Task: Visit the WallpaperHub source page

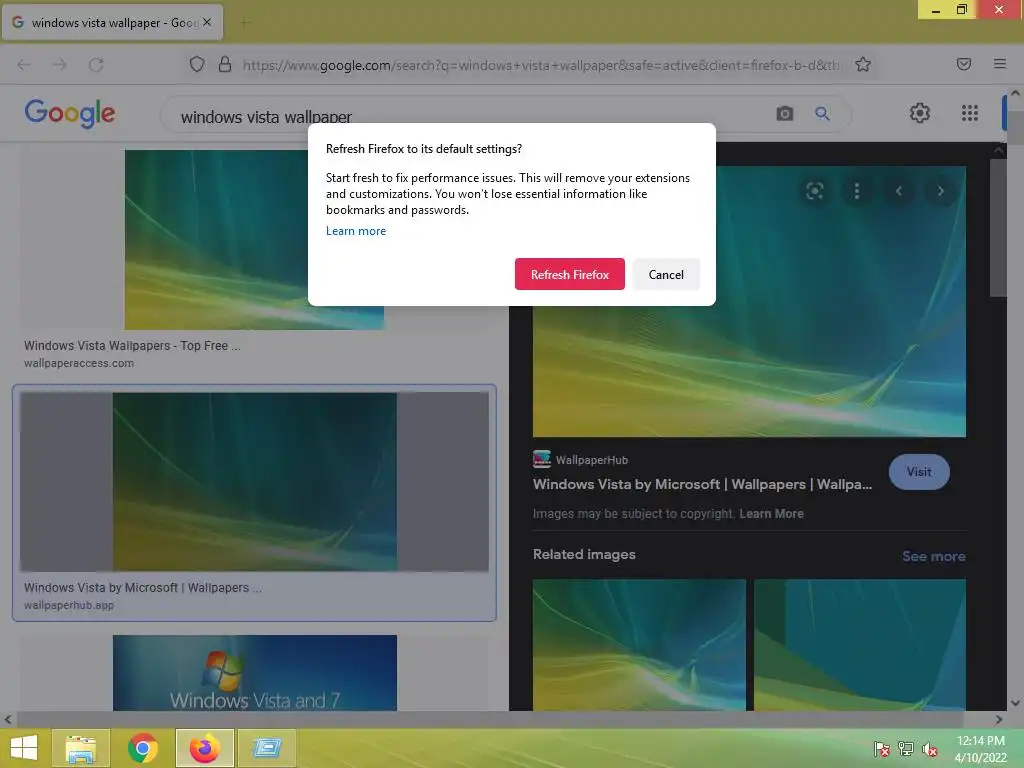Action: pos(919,472)
